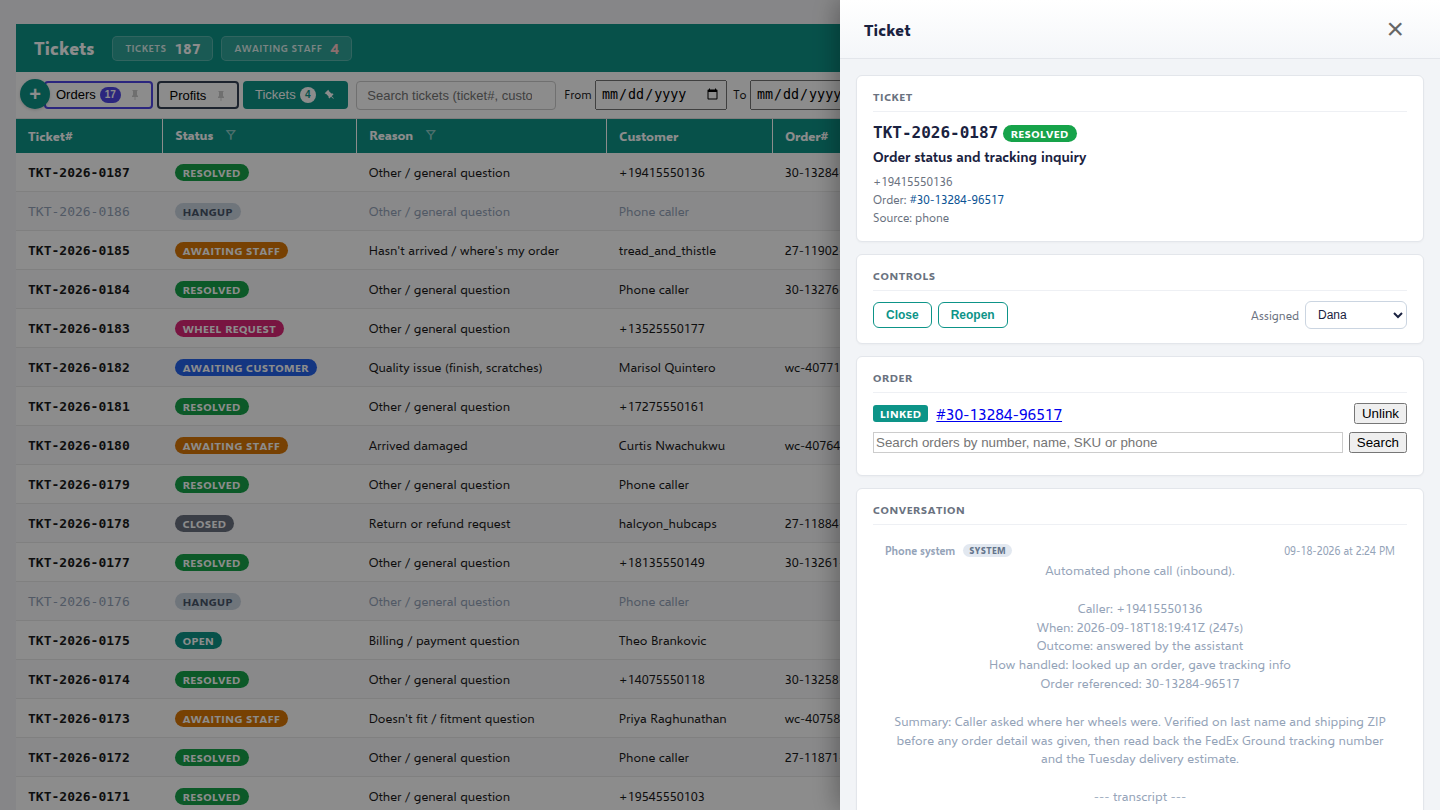
Task: Click the pin icon on the Profits tab
Action: click(x=221, y=96)
